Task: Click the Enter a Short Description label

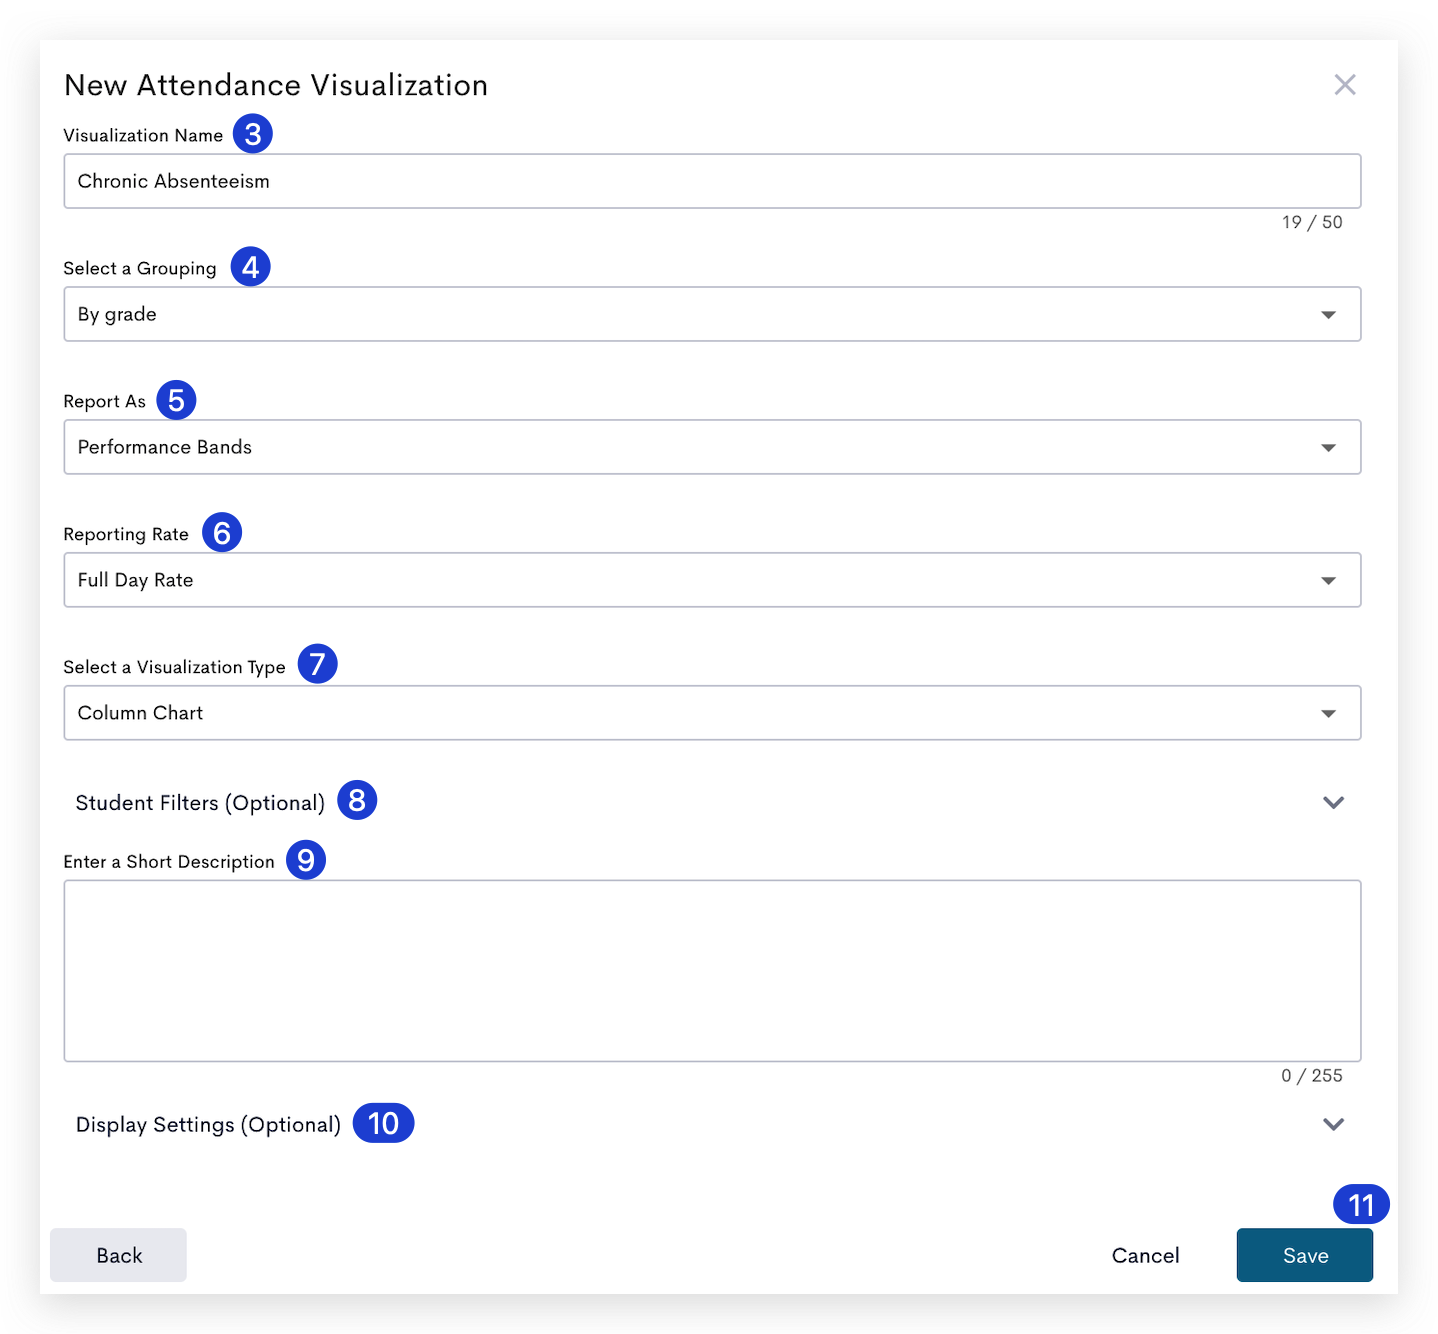Action: 169,862
